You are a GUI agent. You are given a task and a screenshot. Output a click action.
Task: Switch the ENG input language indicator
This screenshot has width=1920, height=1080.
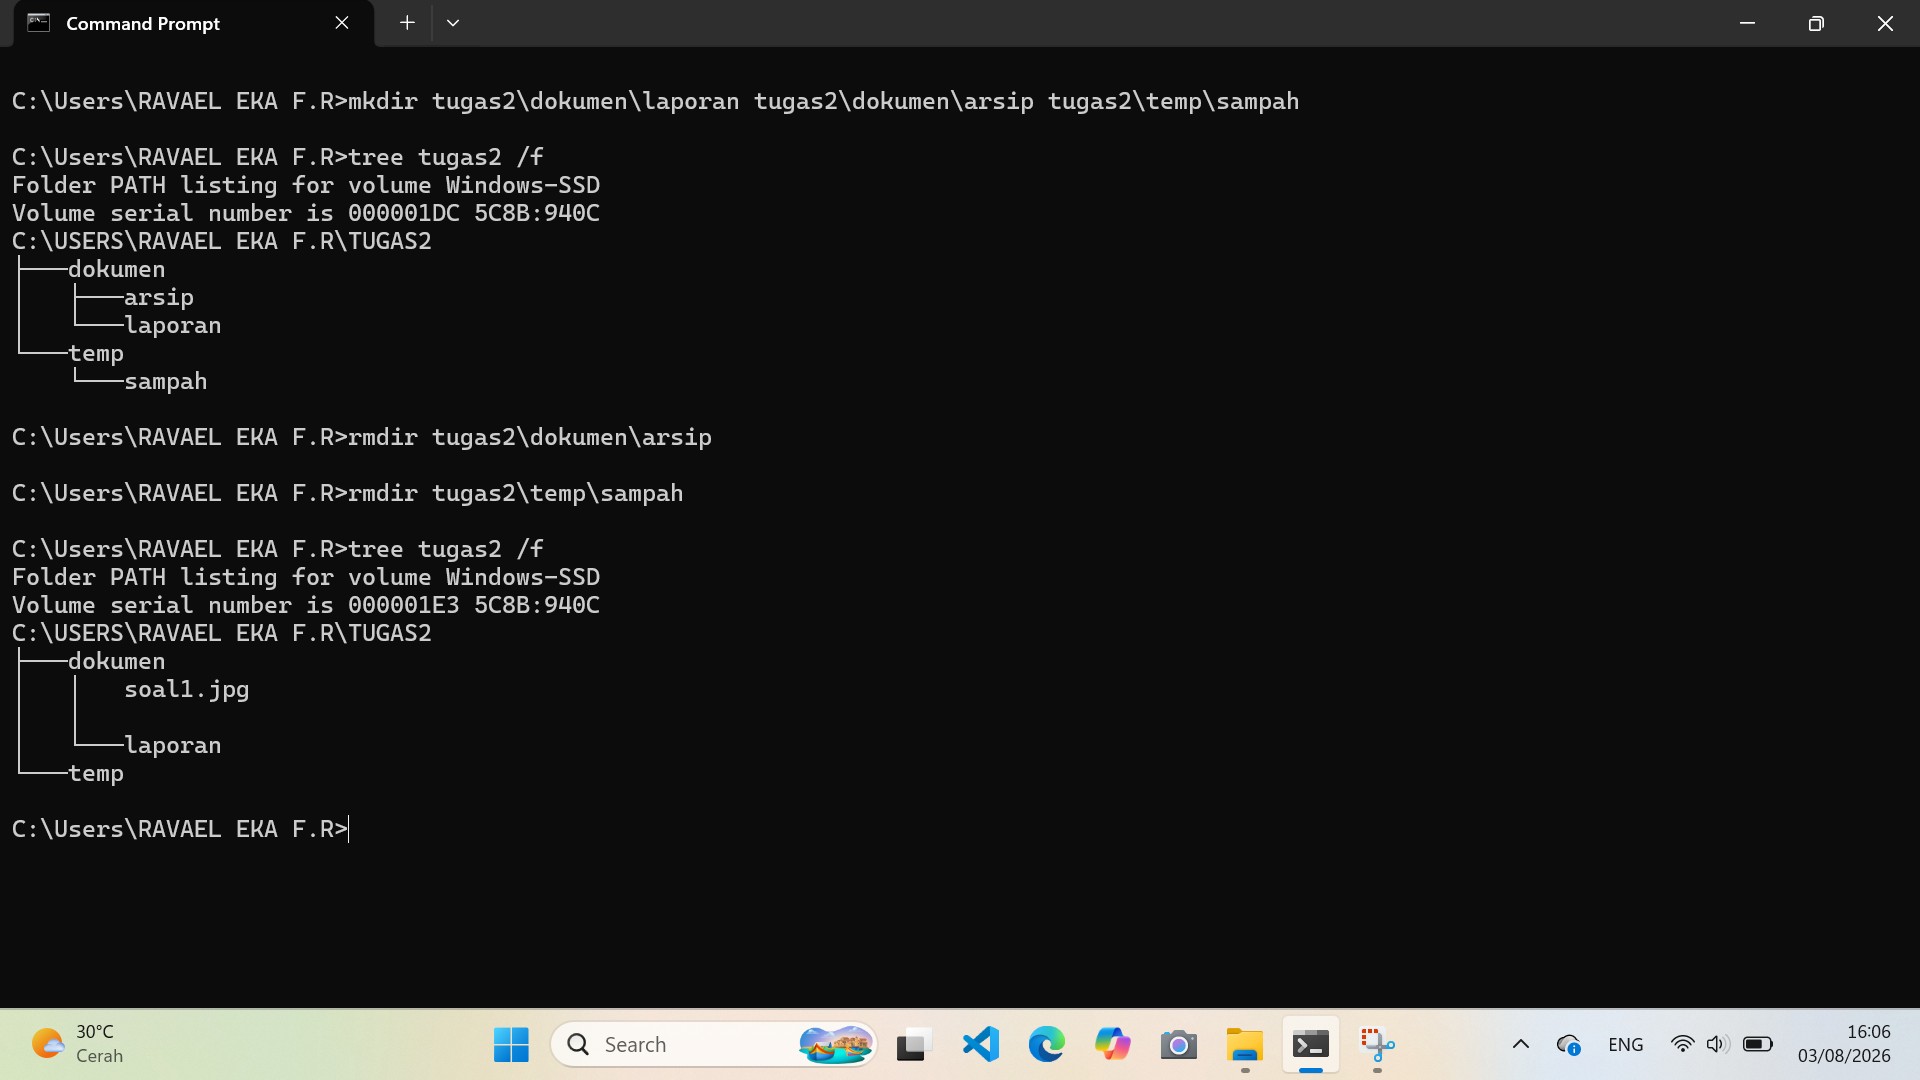pyautogui.click(x=1626, y=1045)
